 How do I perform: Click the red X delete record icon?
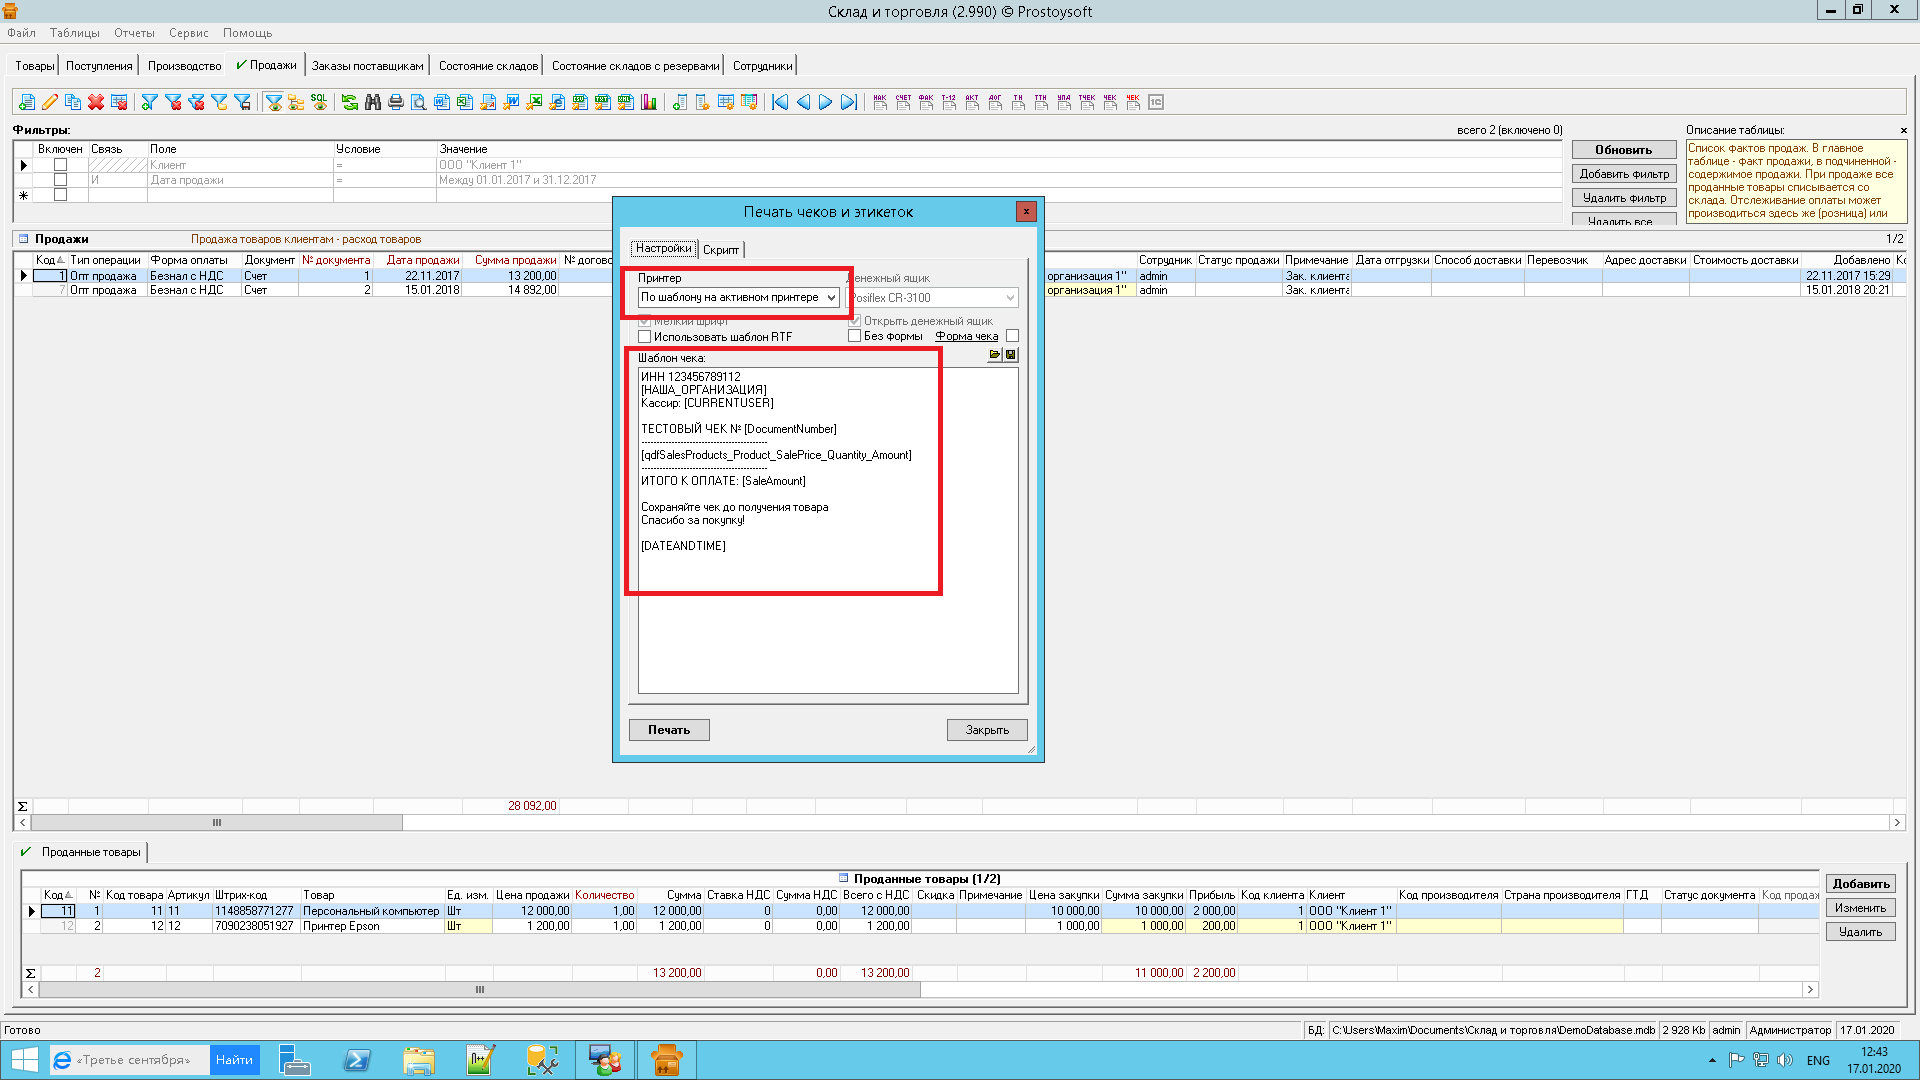pos(96,102)
